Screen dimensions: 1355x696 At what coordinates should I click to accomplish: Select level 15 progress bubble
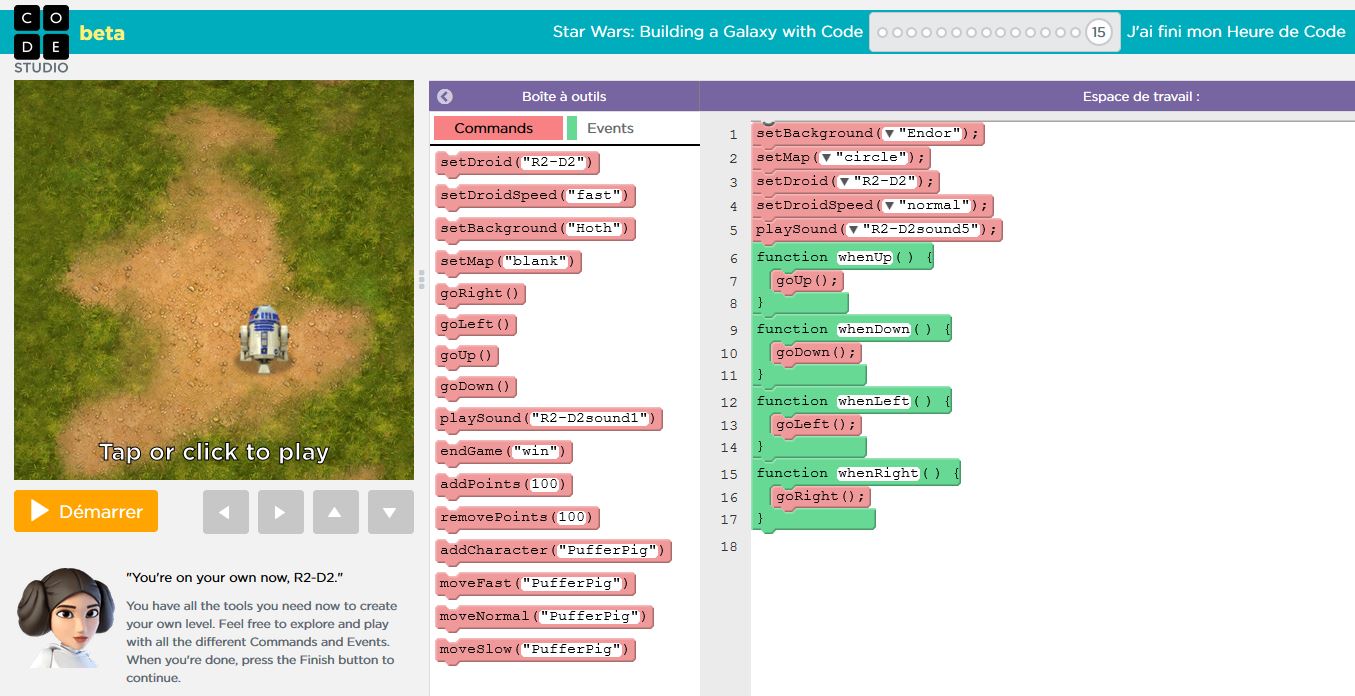point(1099,32)
